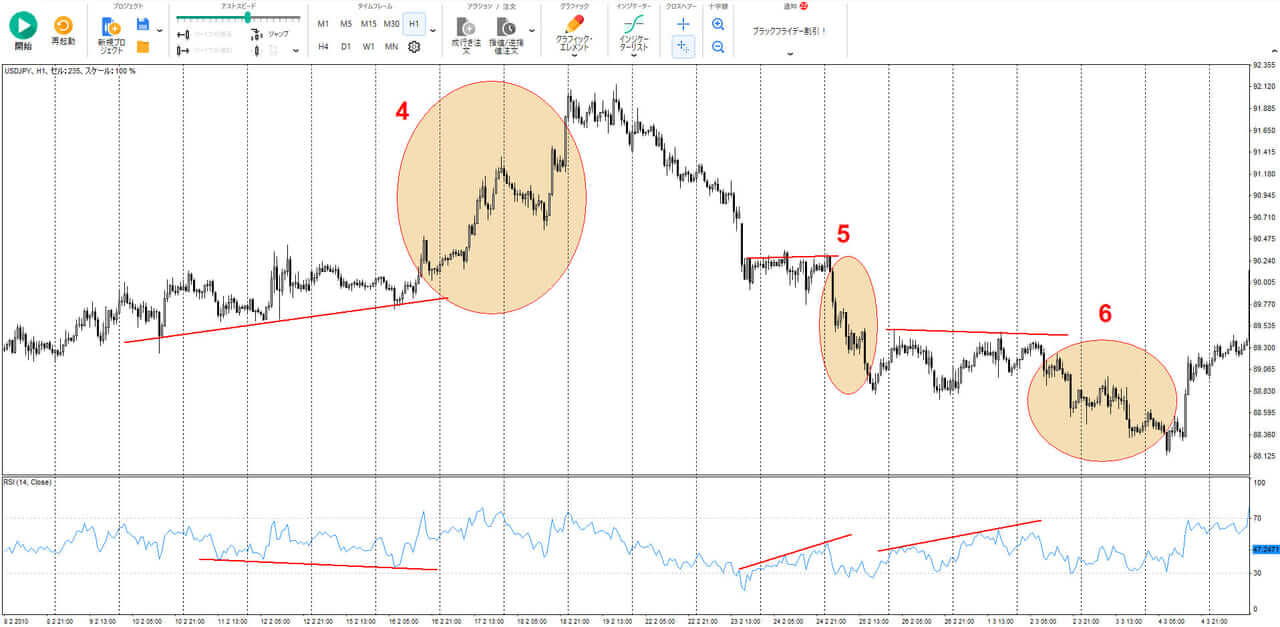Toggle the H1 timeframe button
This screenshot has width=1280, height=627.
(414, 23)
